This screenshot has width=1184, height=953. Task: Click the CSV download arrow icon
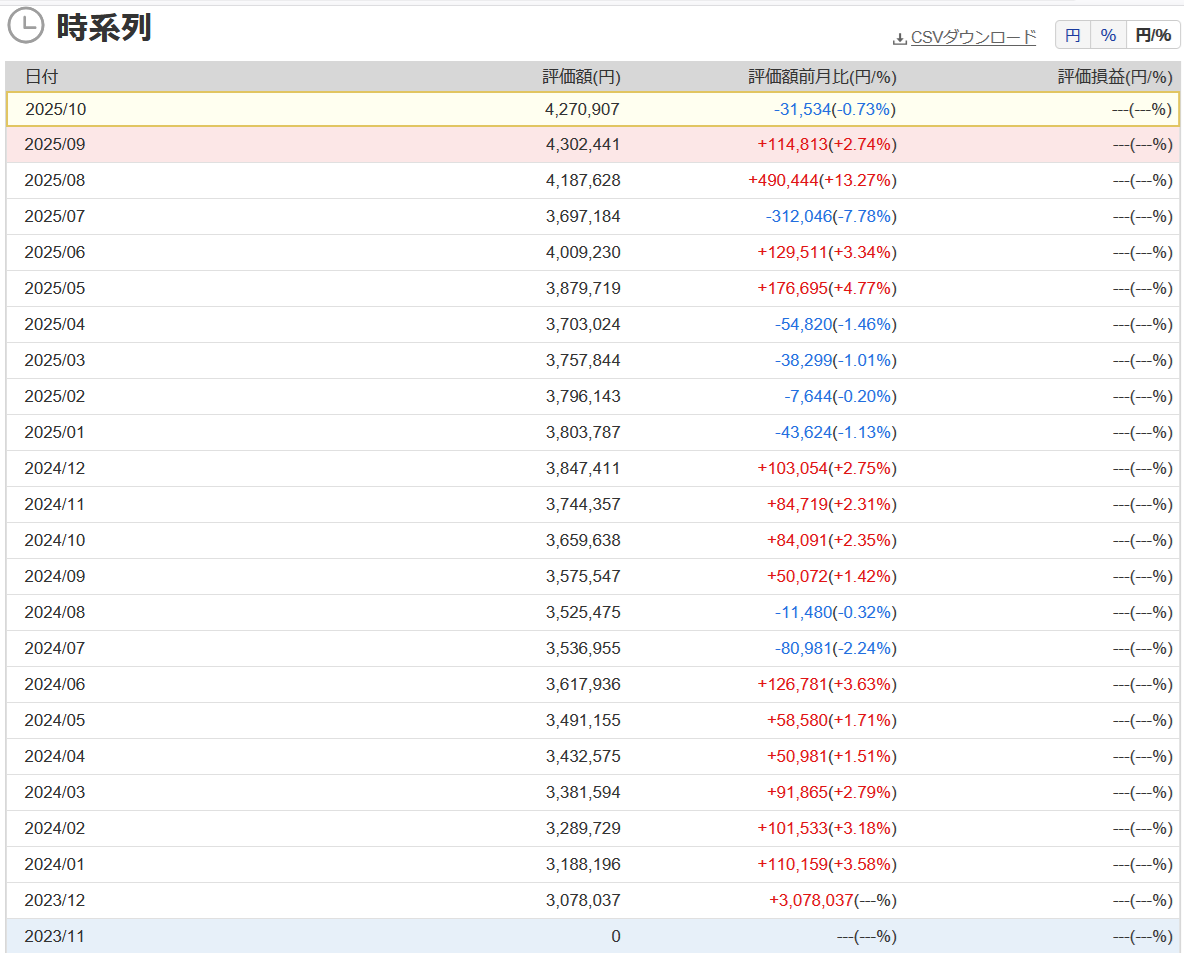point(900,39)
